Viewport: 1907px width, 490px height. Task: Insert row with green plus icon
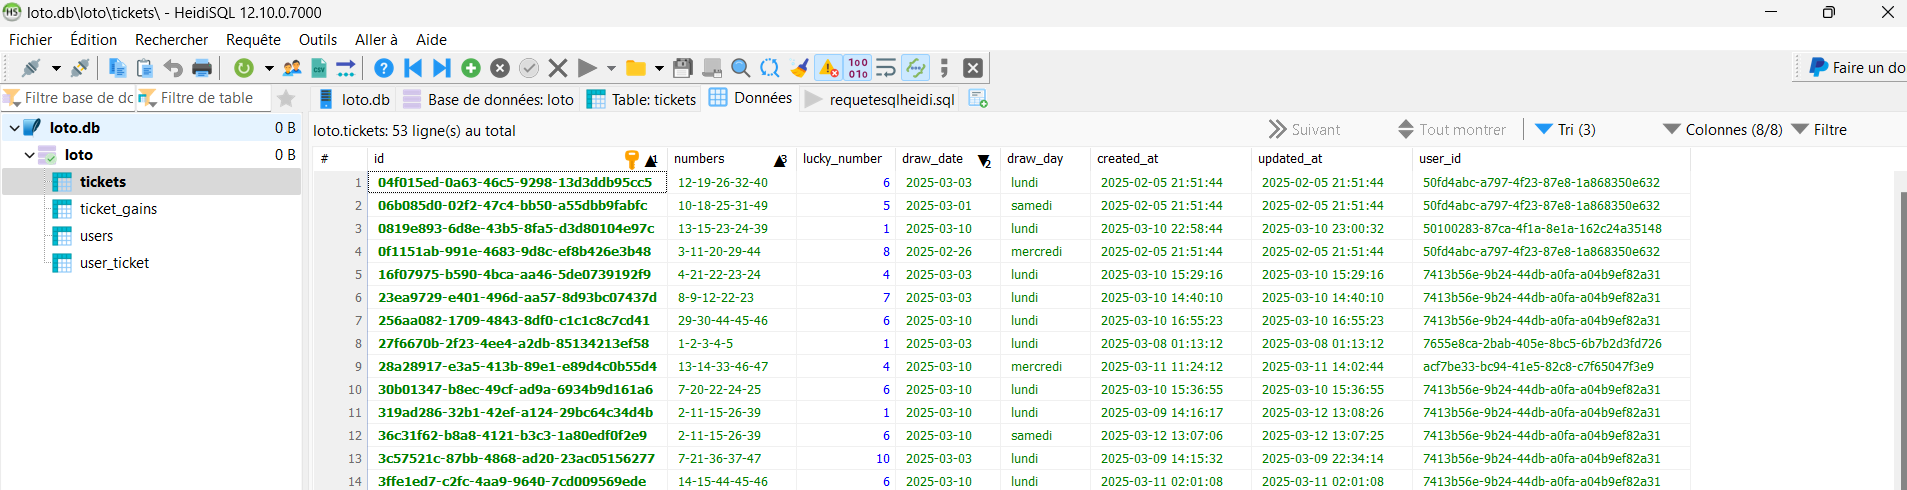tap(471, 68)
